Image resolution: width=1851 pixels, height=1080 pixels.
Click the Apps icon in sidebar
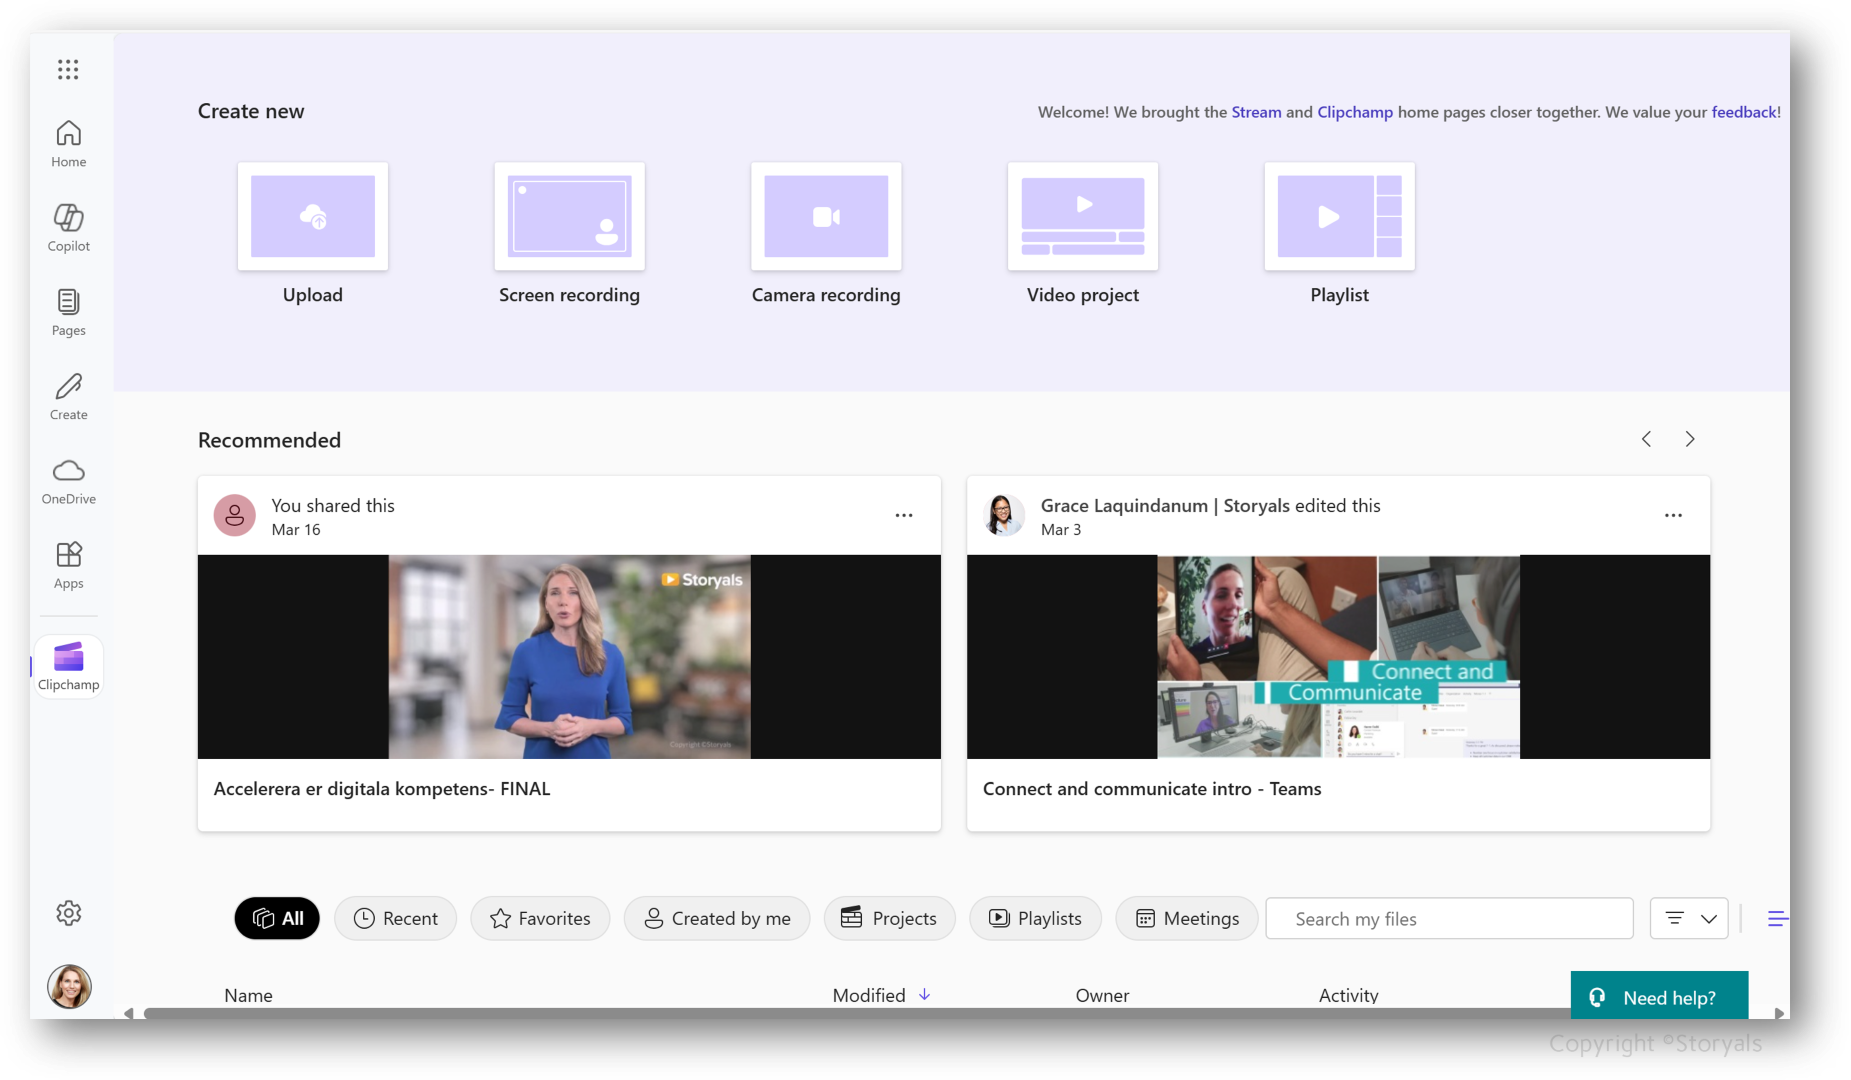click(x=68, y=565)
